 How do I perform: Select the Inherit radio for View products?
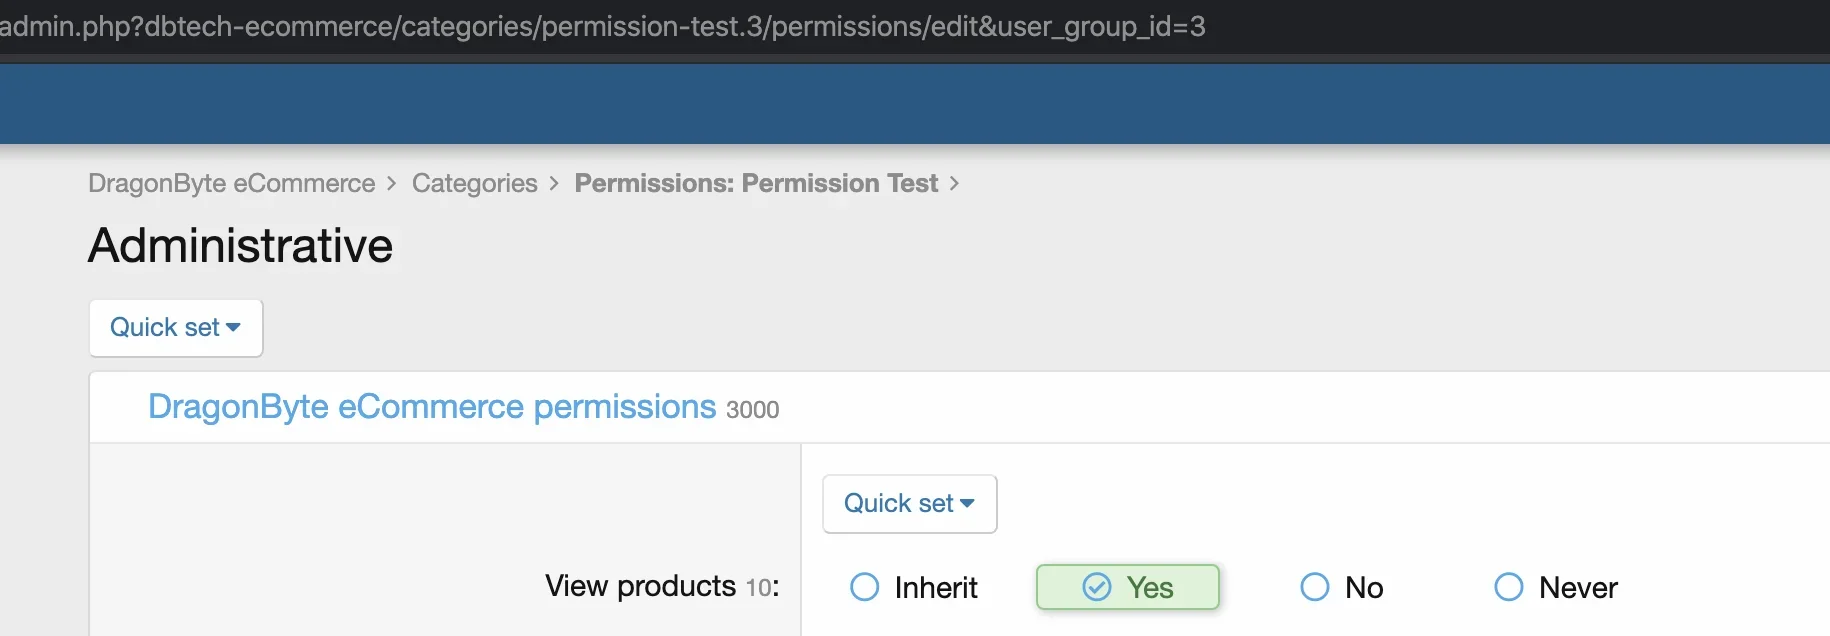[913, 587]
